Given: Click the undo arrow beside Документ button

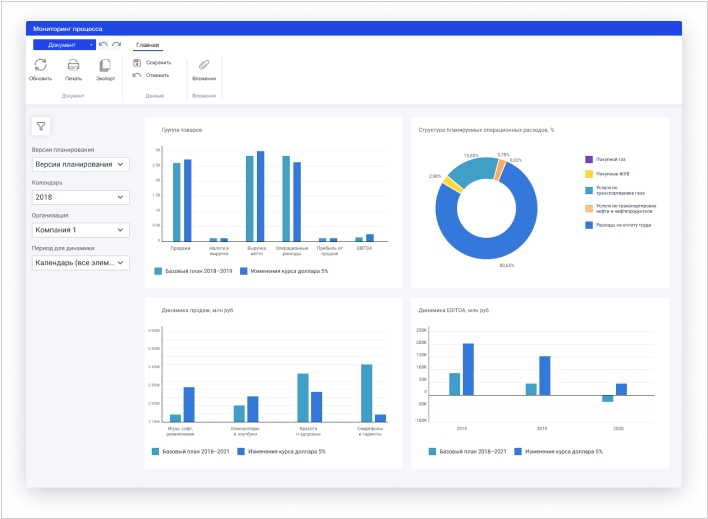Looking at the screenshot, I should point(103,44).
